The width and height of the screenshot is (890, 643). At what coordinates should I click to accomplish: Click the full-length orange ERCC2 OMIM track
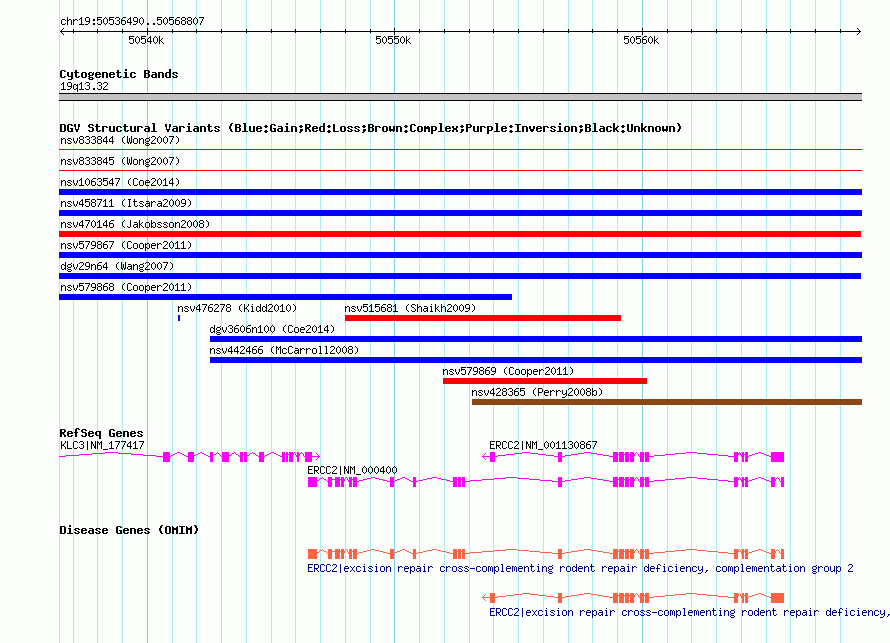tap(546, 553)
